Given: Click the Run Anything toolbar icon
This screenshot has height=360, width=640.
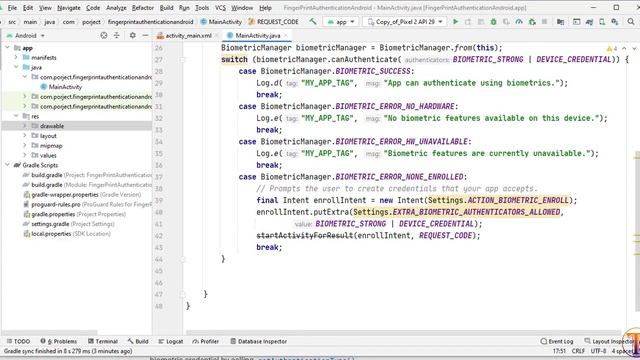Looking at the screenshot, I should tap(576, 22).
